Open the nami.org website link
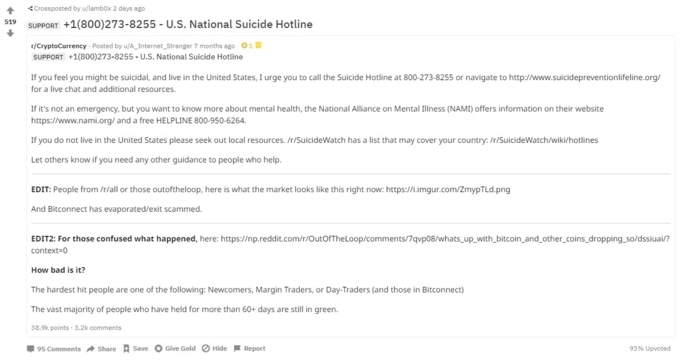This screenshot has height=363, width=680. point(73,121)
